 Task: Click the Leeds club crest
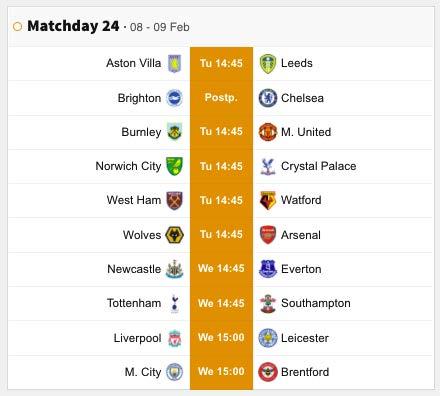268,64
